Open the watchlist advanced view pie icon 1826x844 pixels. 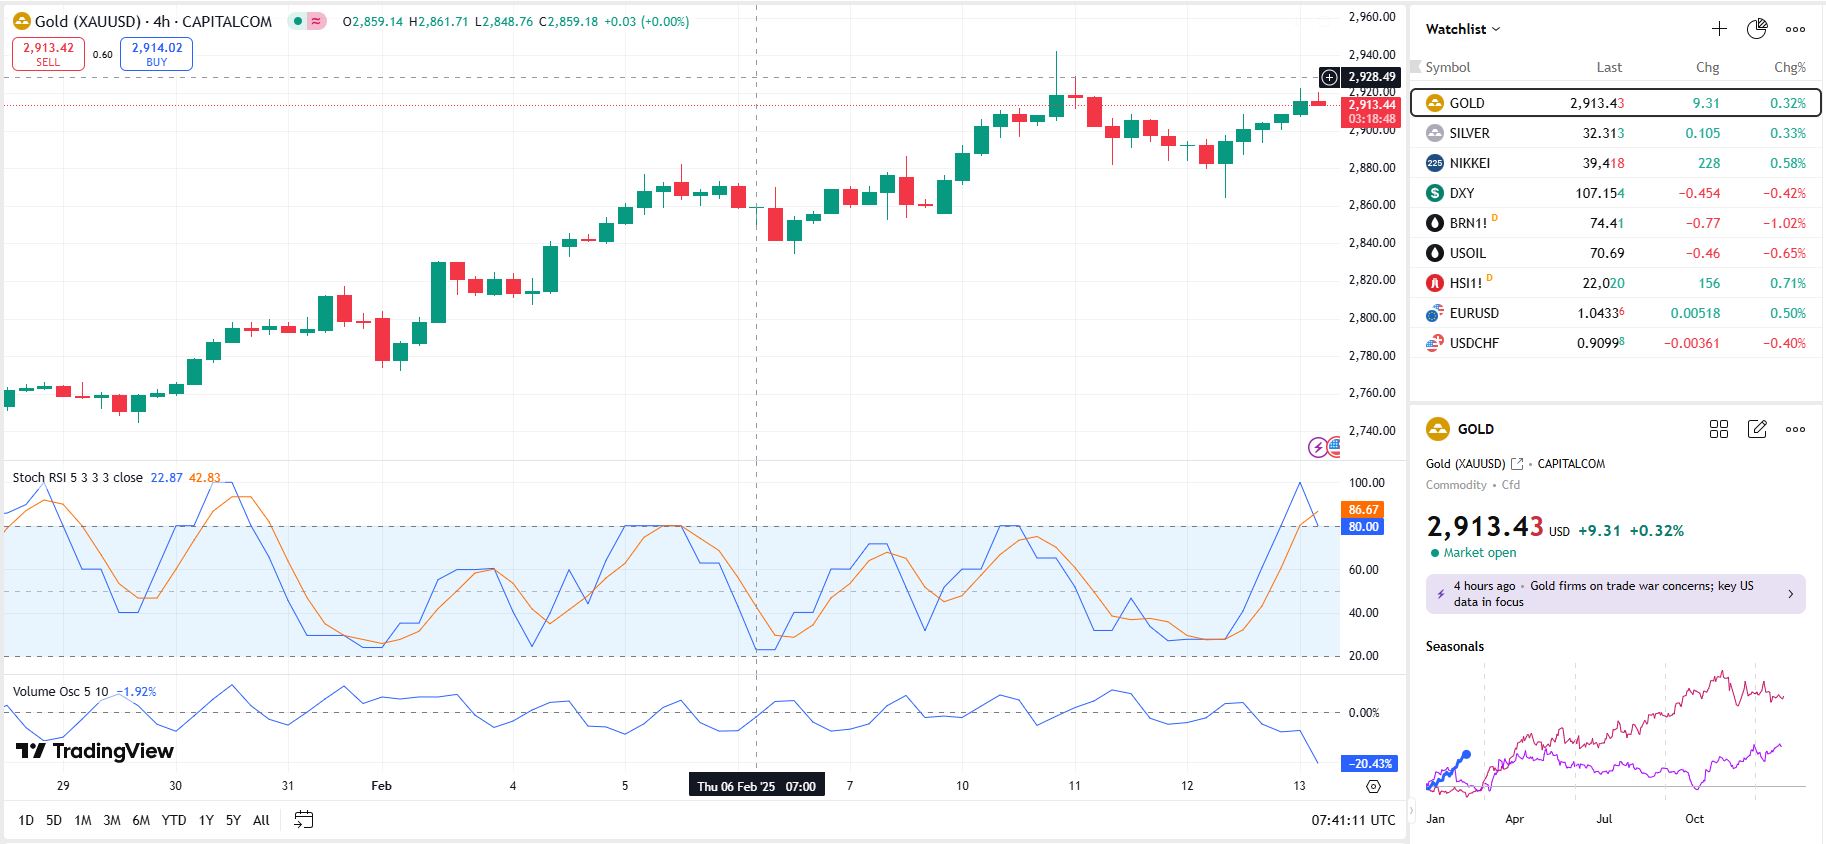1757,29
